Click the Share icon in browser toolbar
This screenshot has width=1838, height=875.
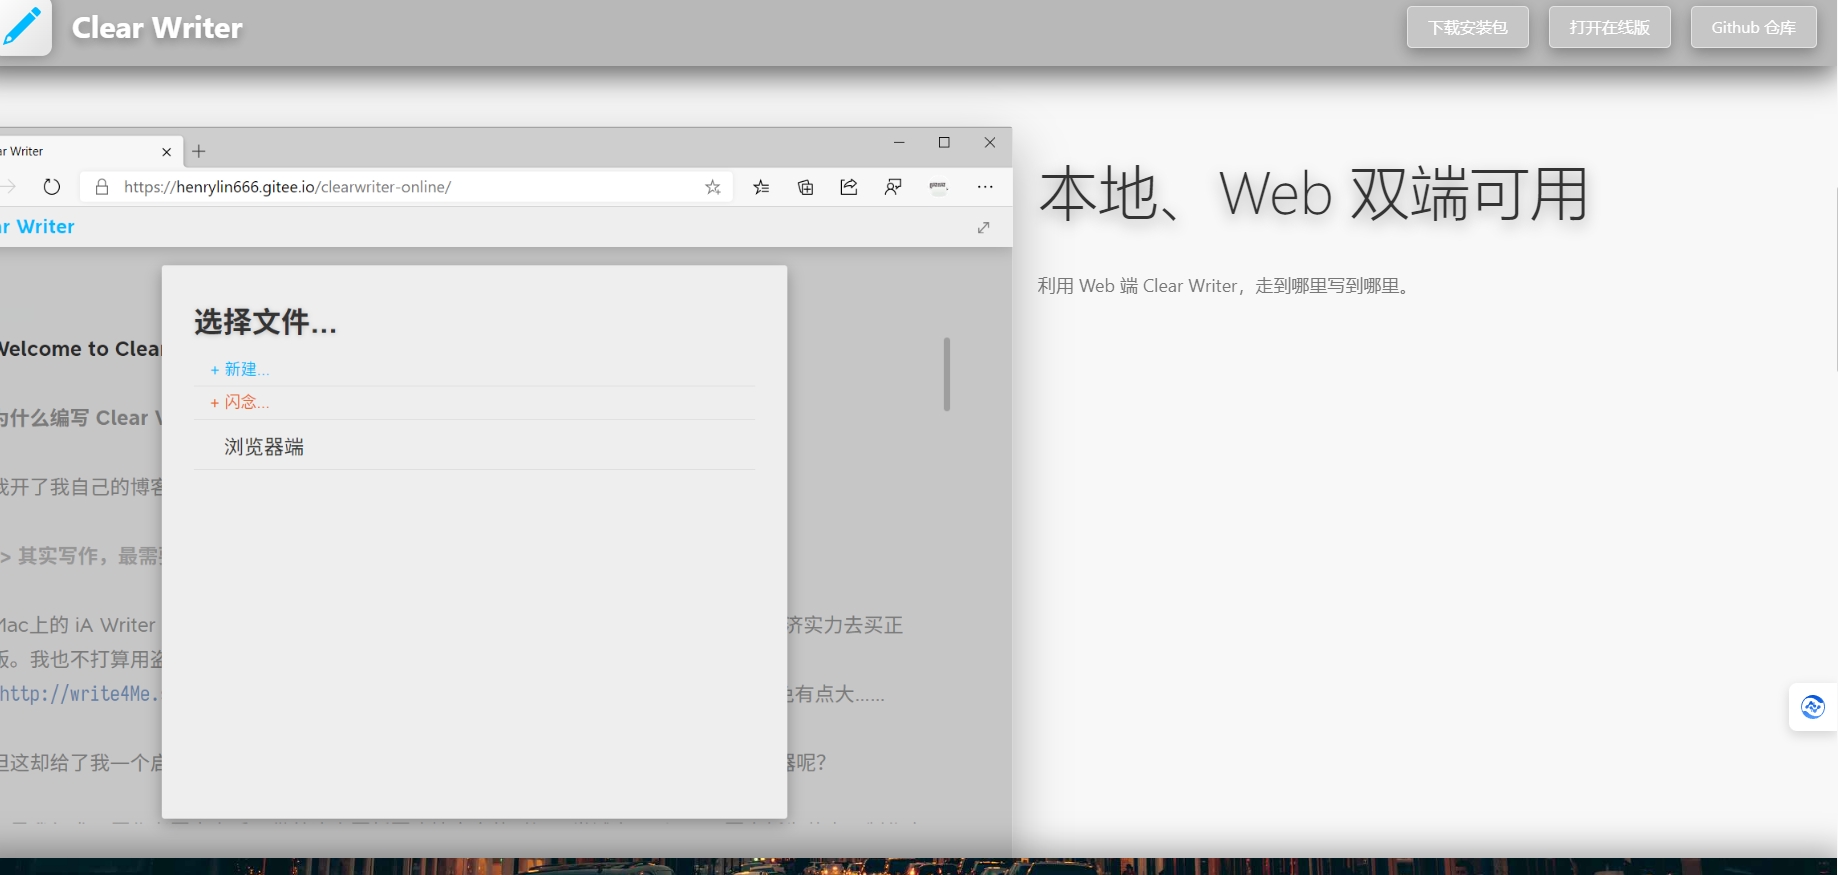[849, 187]
